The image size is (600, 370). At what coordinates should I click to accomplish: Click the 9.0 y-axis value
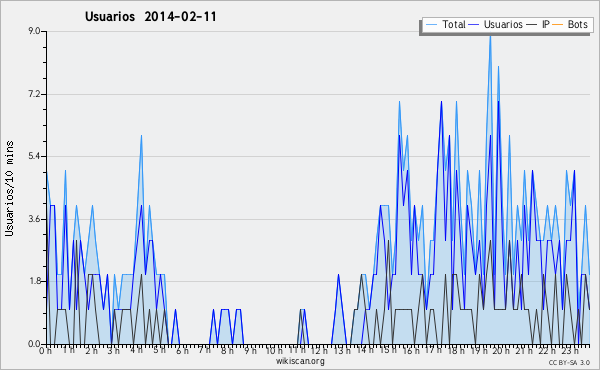pyautogui.click(x=34, y=31)
